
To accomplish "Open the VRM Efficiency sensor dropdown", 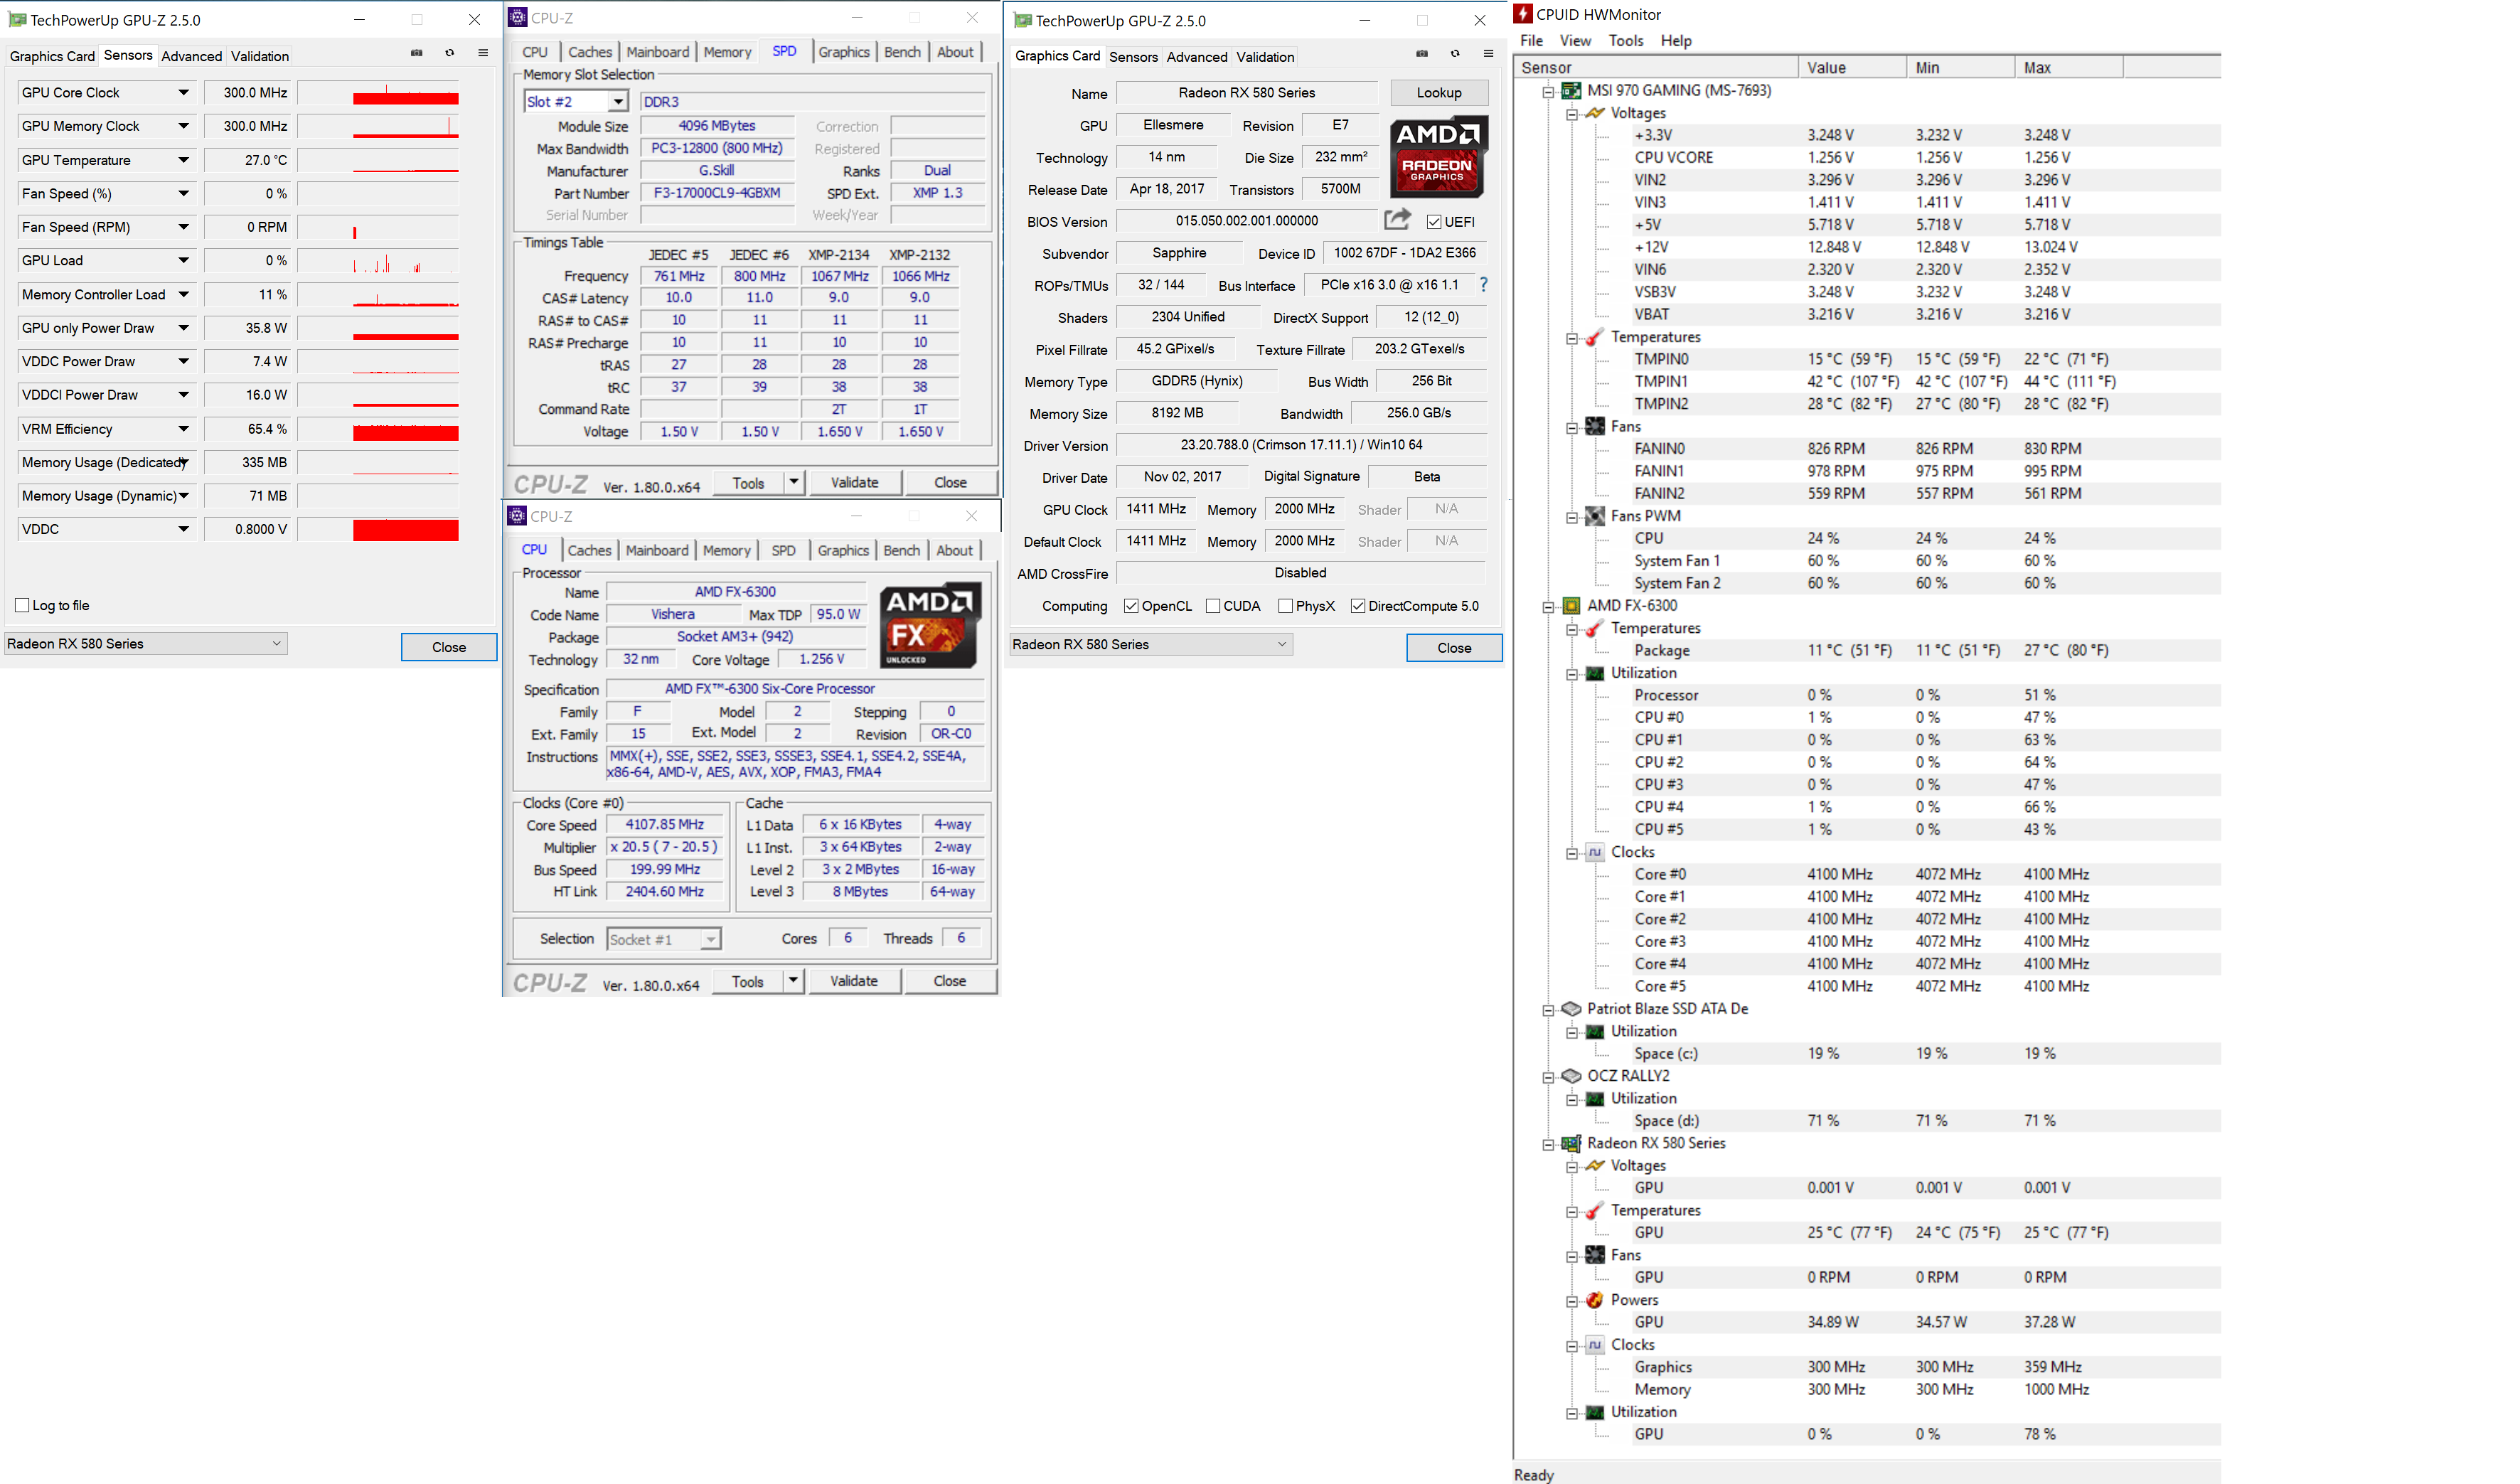I will point(184,429).
